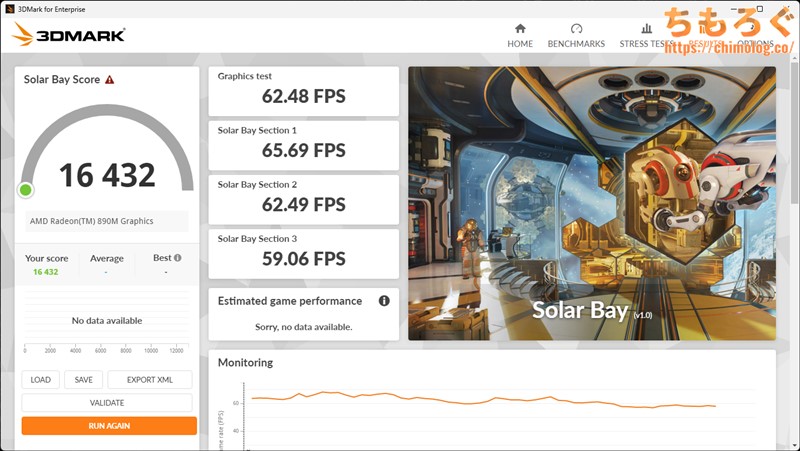Open the Stress Tests section
Viewport: 800px width, 451px height.
tap(645, 35)
